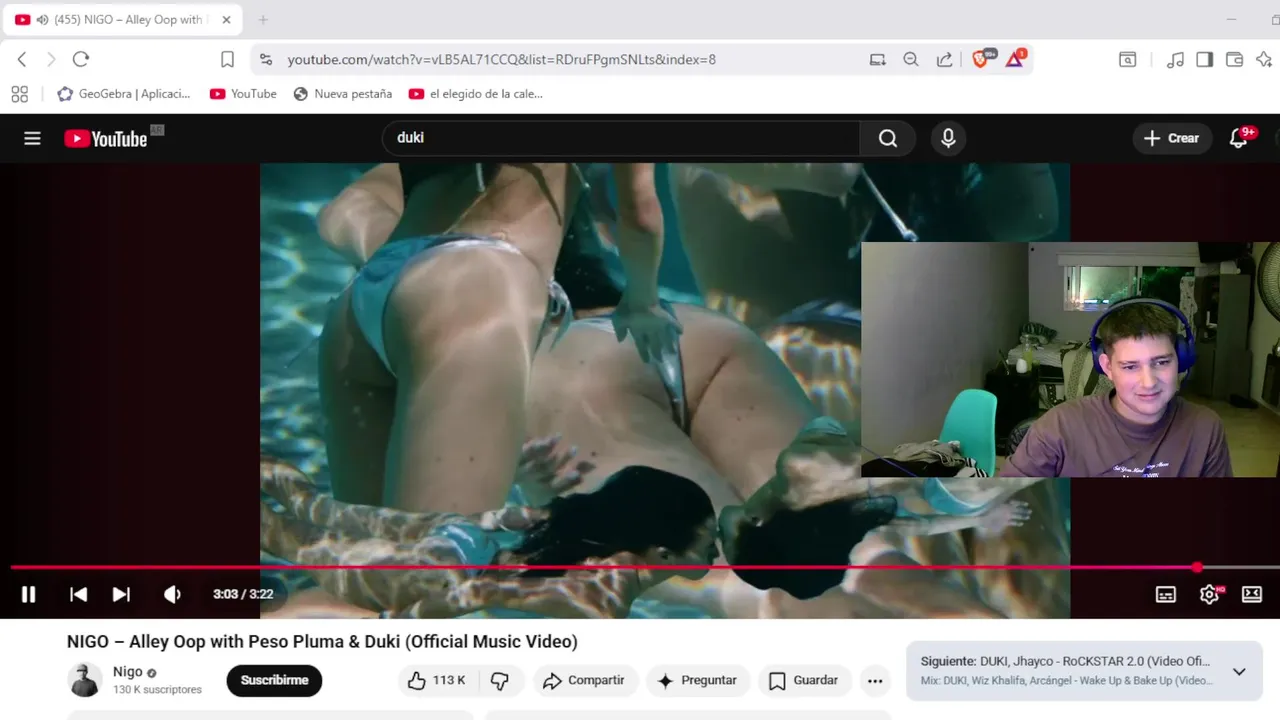Open the Leo AI sparkle icon
Screen dimensions: 1280x720
pos(1264,60)
